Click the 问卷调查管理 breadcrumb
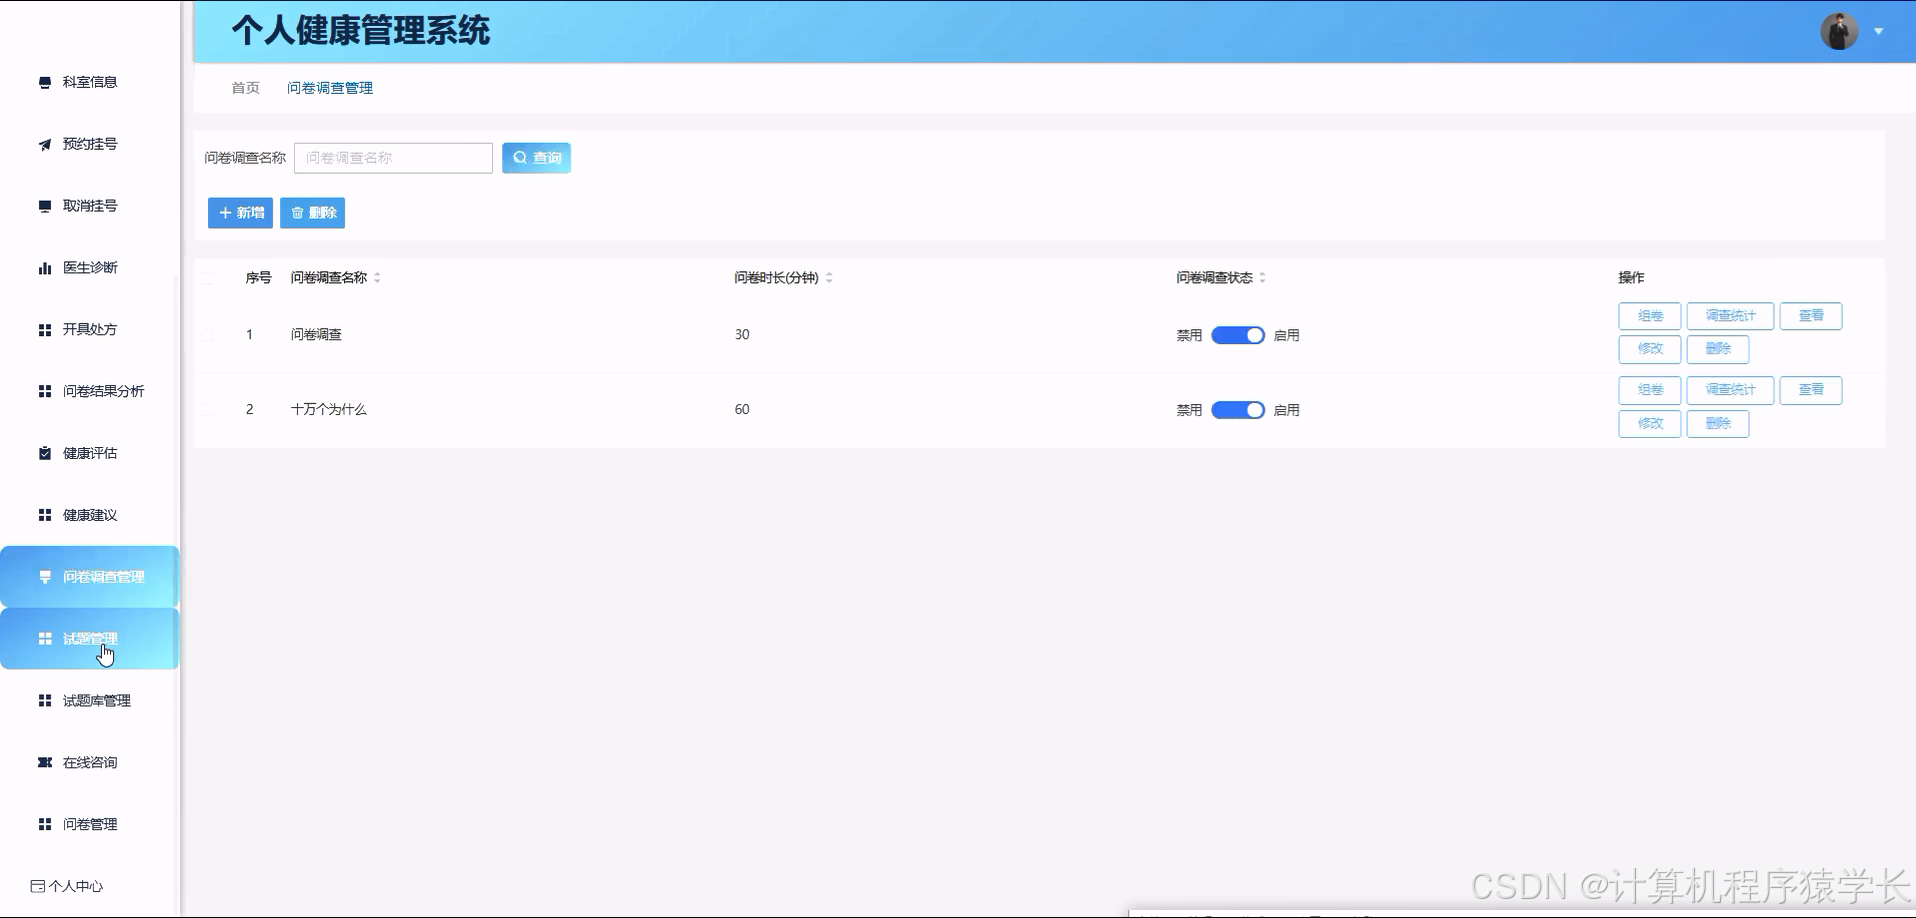1916x918 pixels. pos(330,88)
